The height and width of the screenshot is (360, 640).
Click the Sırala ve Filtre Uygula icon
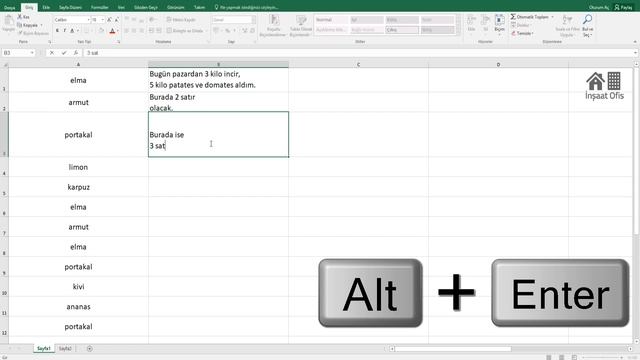click(x=567, y=20)
